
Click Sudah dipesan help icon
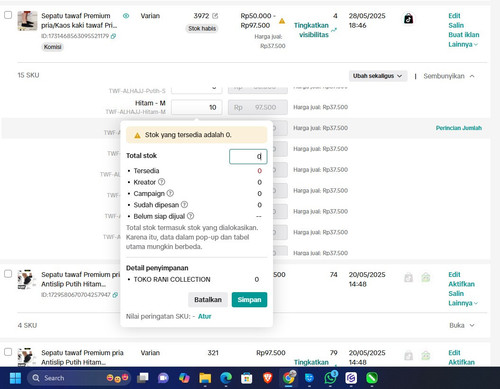point(184,204)
